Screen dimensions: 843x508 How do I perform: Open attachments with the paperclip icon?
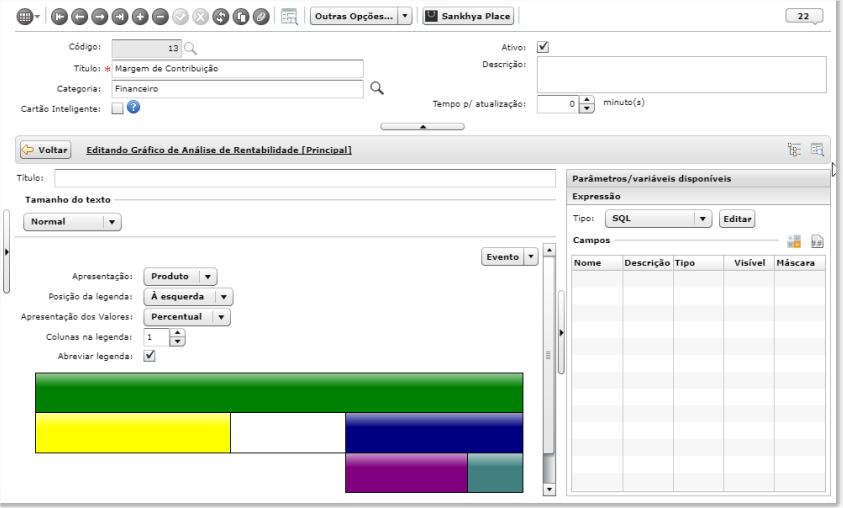pyautogui.click(x=261, y=17)
